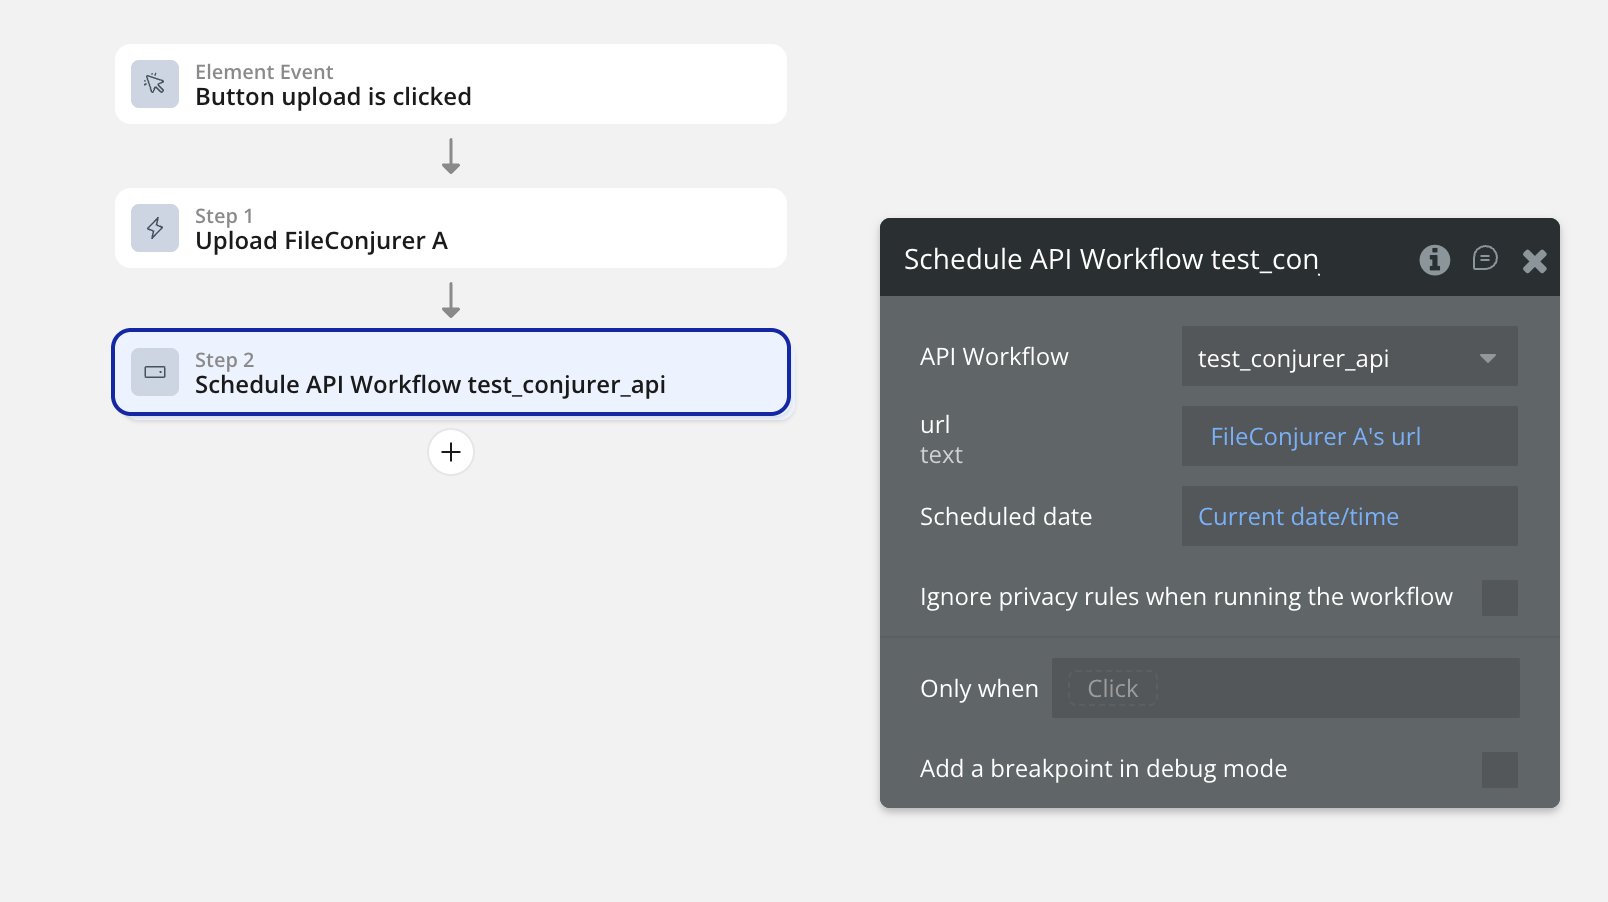Image resolution: width=1608 pixels, height=902 pixels.
Task: Edit the Current date/time expression
Action: coord(1298,517)
